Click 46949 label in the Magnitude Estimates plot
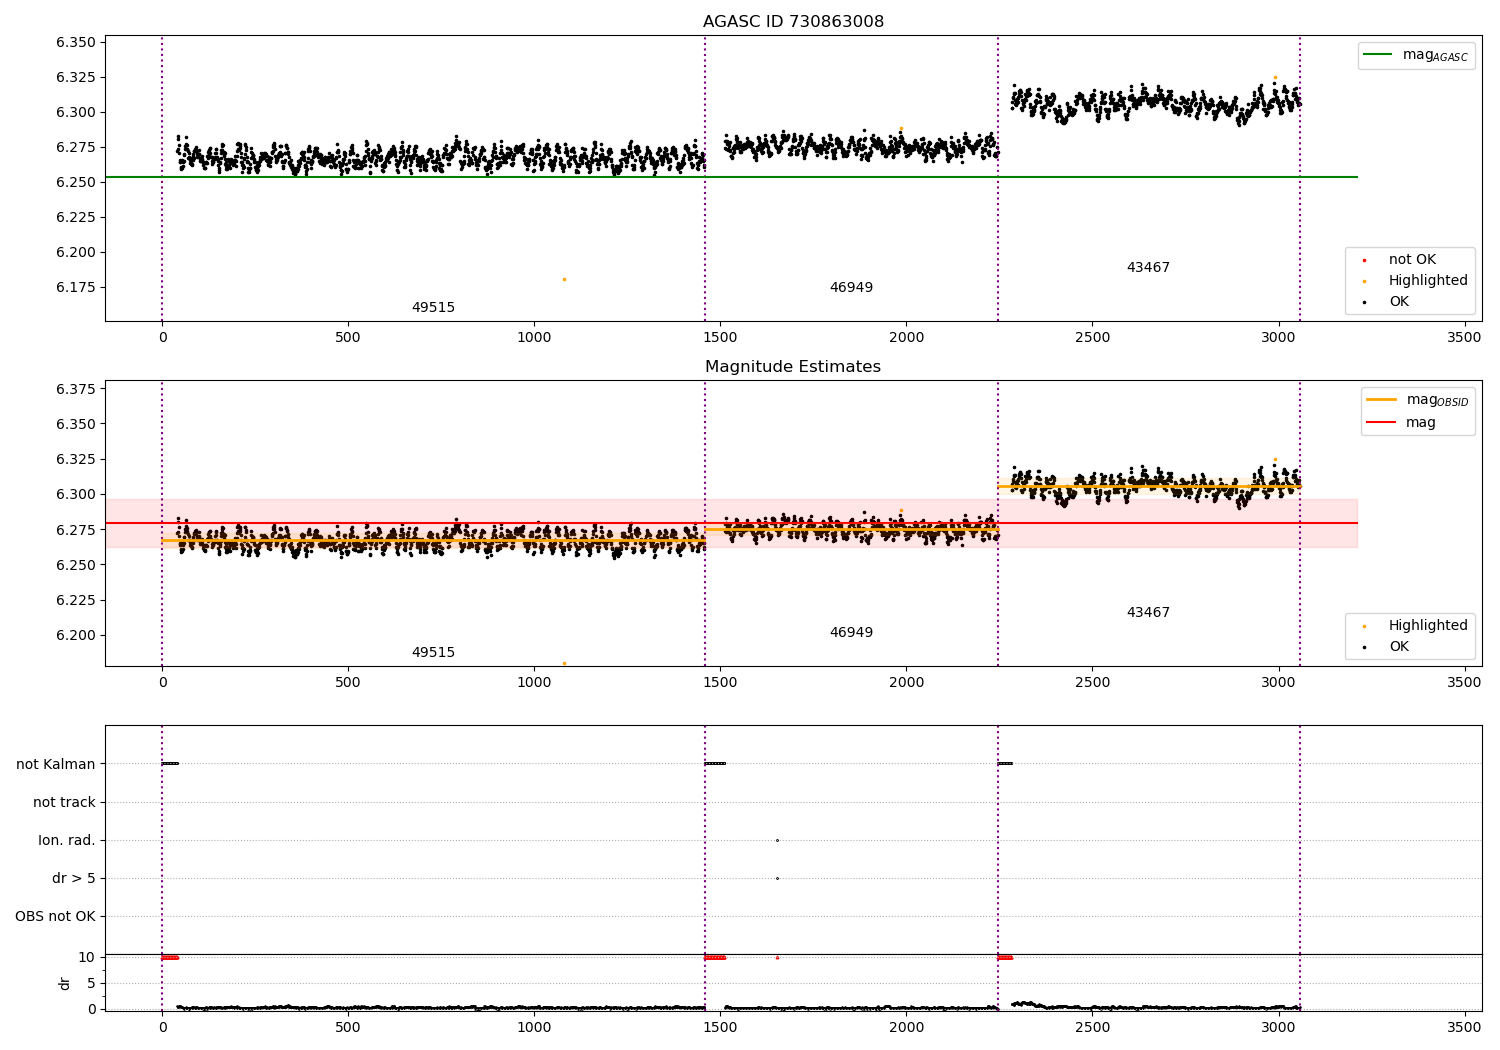The height and width of the screenshot is (1050, 1500). click(851, 633)
